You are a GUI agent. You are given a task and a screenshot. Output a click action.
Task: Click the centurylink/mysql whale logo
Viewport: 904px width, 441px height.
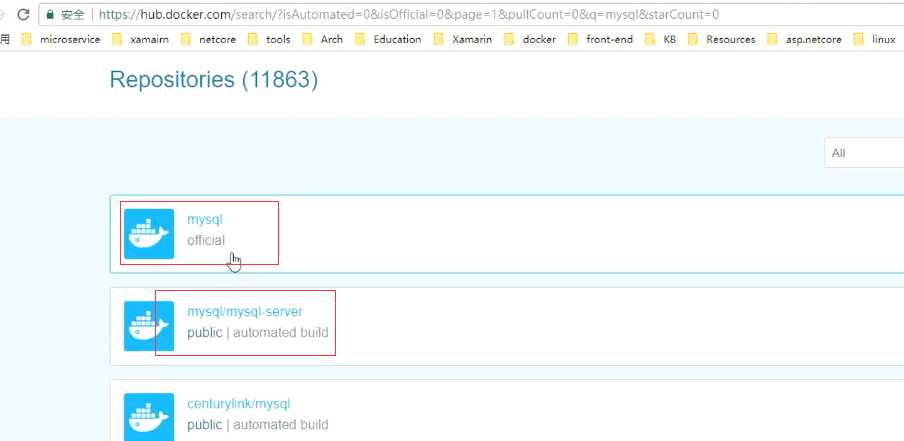click(149, 417)
